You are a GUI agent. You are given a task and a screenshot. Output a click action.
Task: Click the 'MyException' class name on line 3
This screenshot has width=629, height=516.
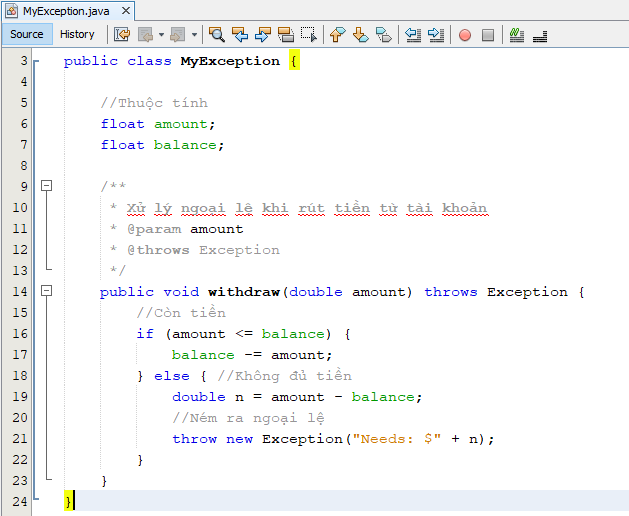point(230,61)
